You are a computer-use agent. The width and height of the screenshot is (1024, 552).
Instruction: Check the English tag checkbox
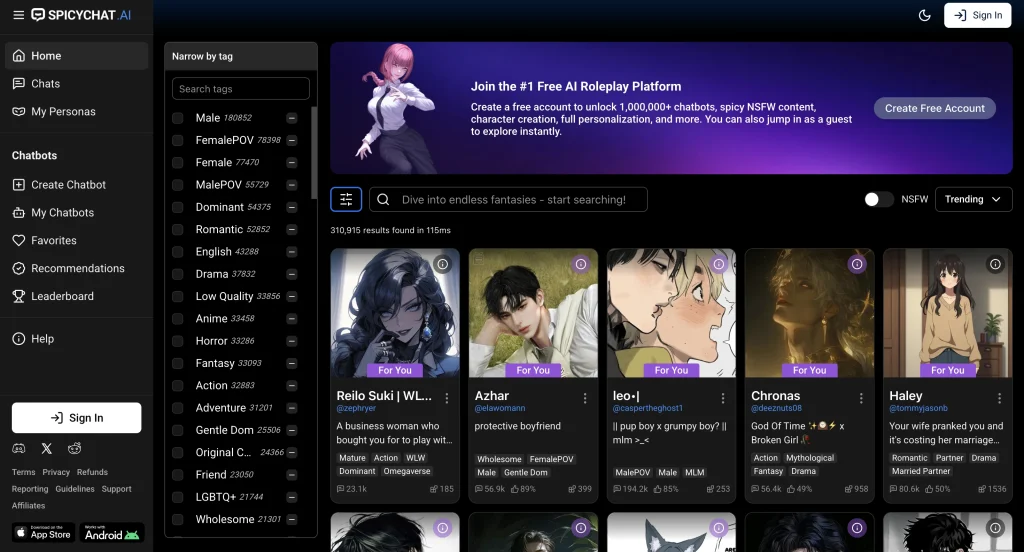[x=178, y=252]
